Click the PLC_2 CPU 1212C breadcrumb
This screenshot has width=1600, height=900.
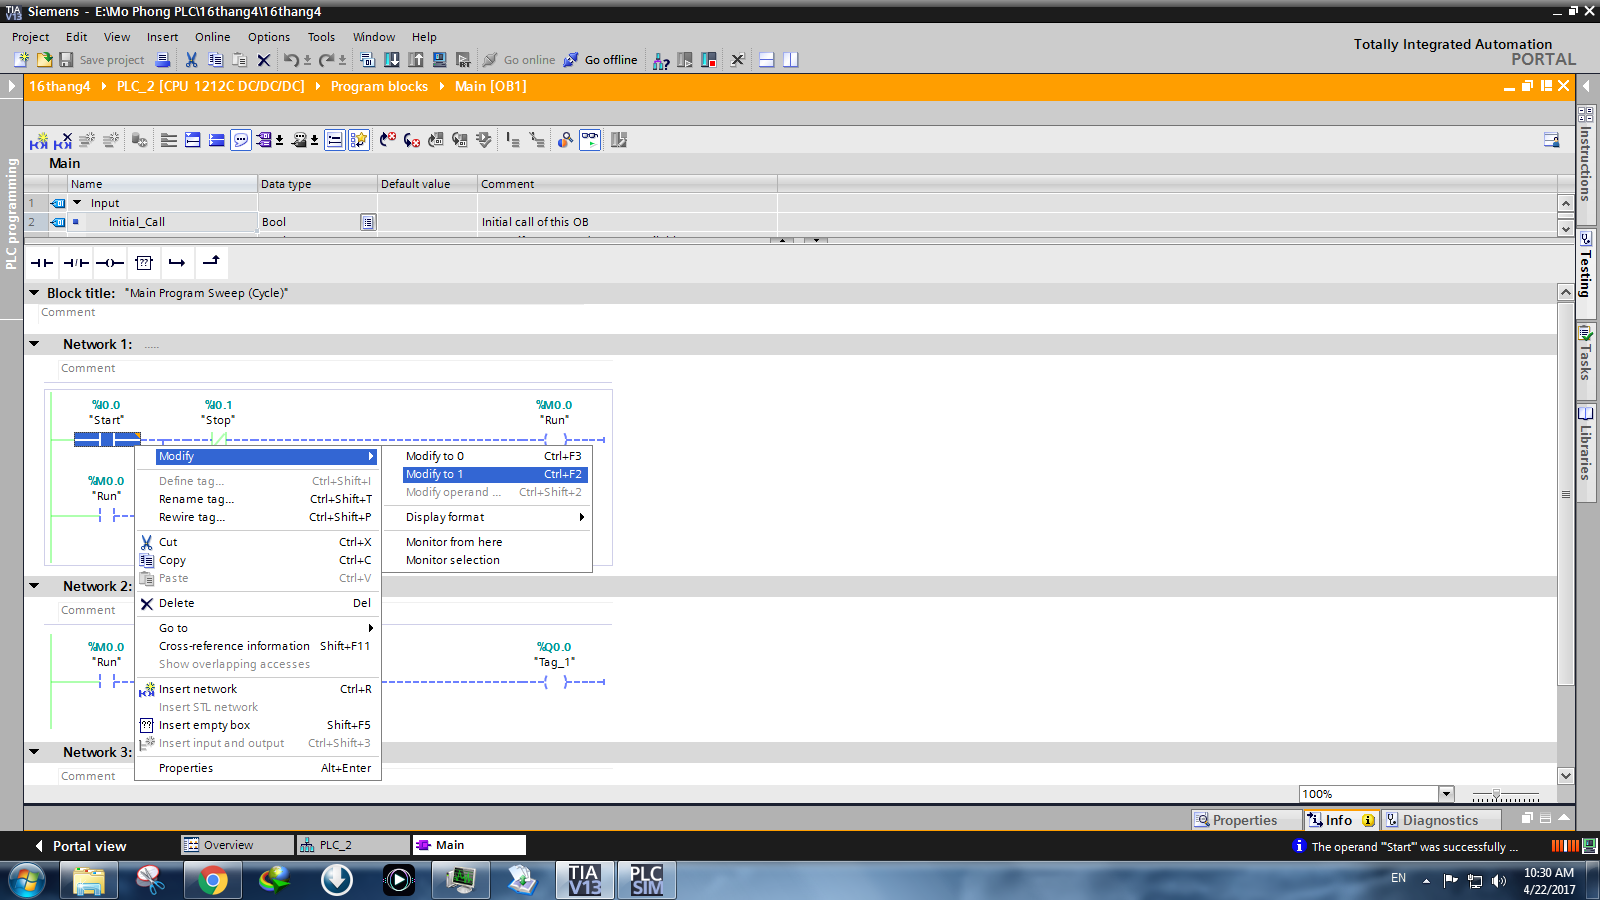[x=210, y=86]
